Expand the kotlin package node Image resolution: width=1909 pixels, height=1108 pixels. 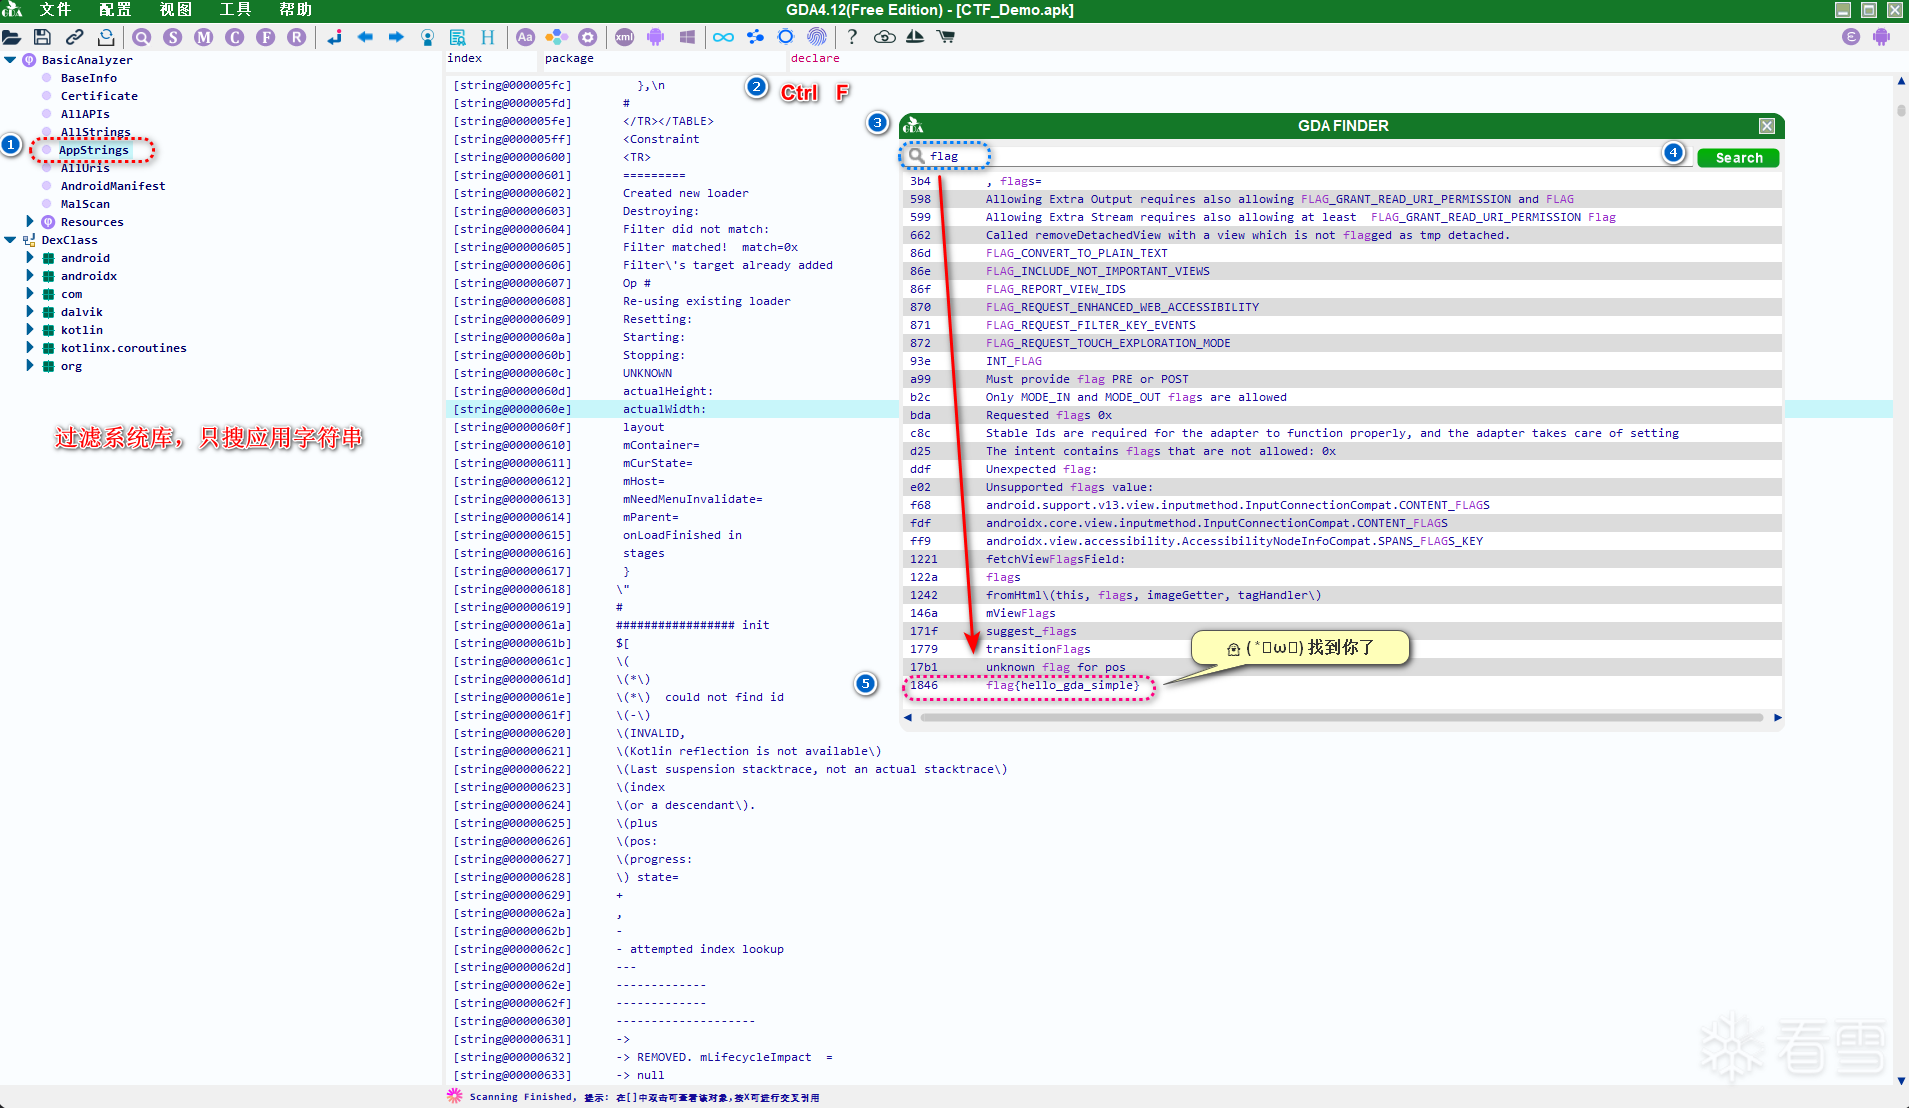tap(29, 330)
